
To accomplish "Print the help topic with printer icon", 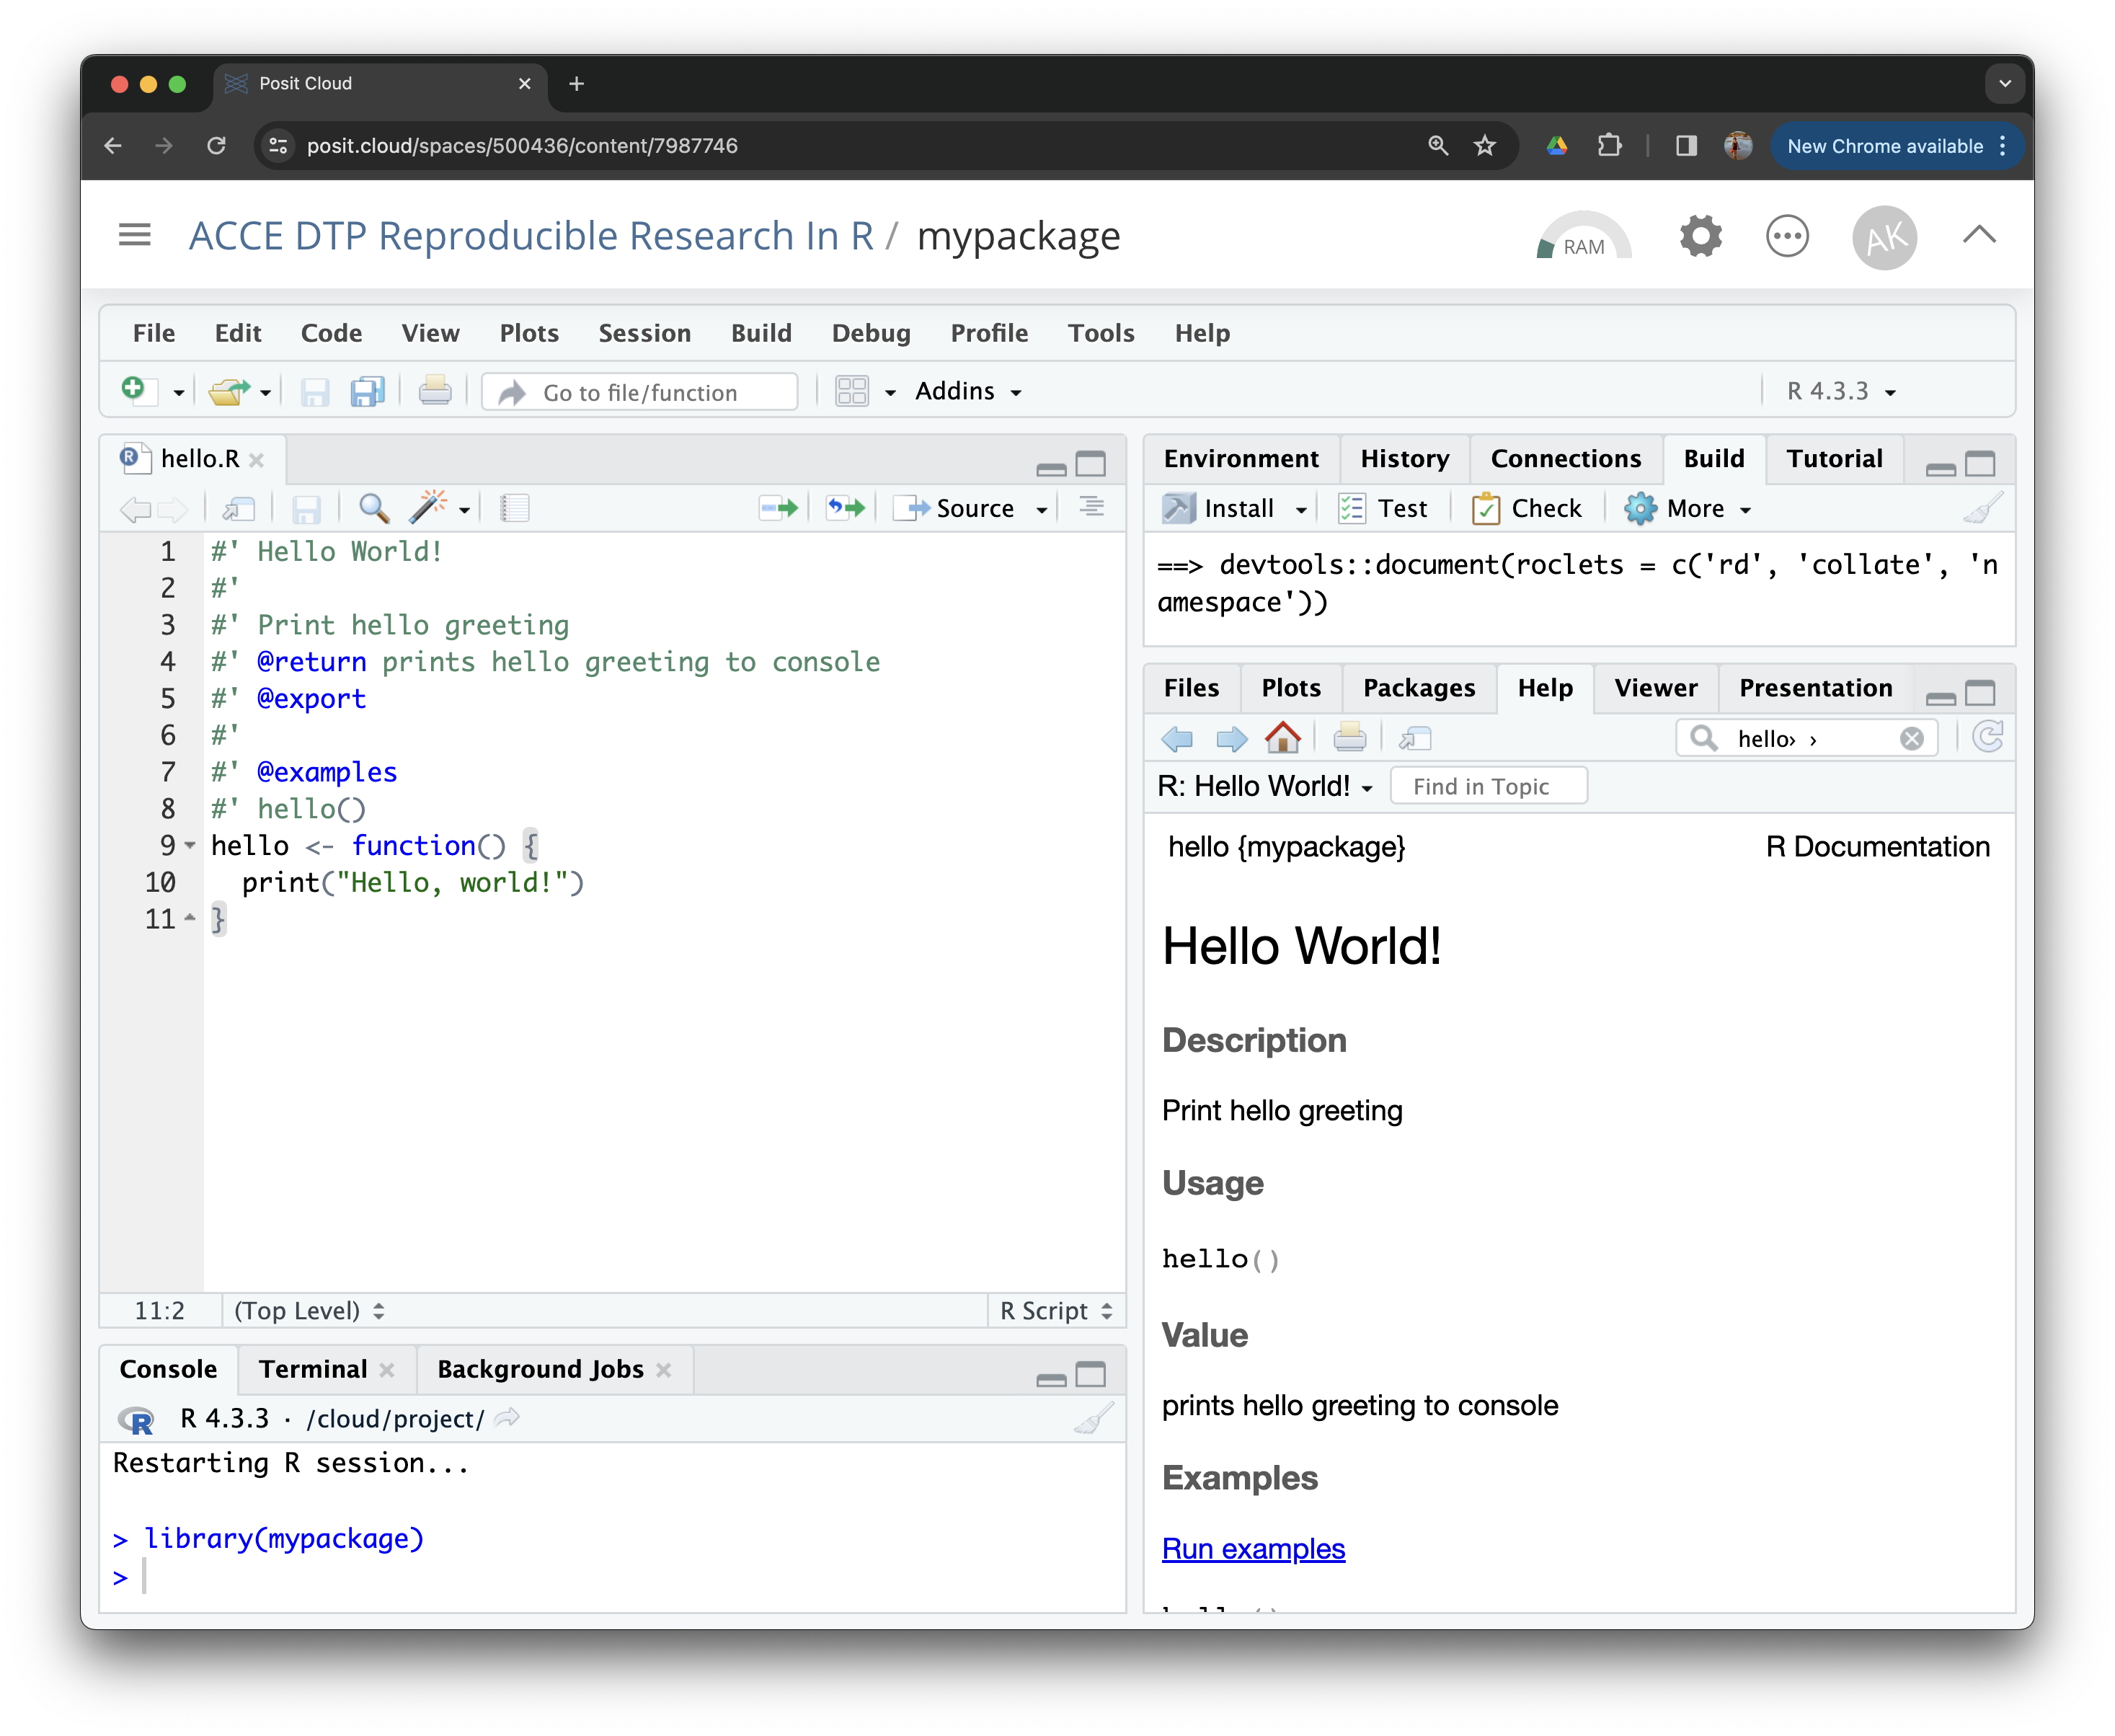I will pyautogui.click(x=1350, y=738).
